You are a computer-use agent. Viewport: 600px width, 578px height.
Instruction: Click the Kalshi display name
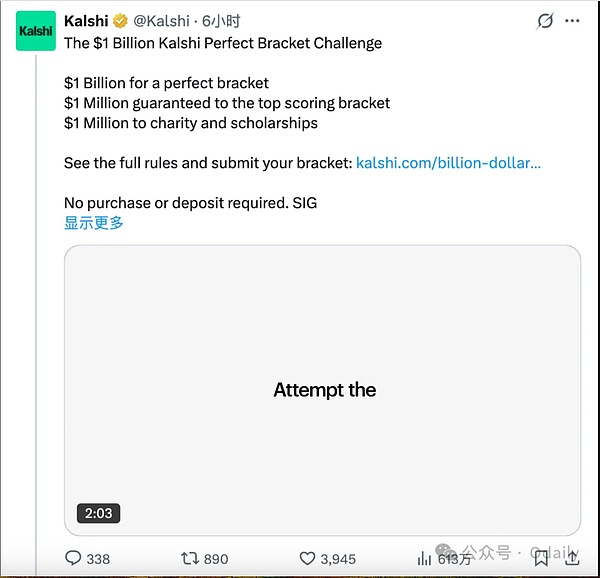(x=86, y=21)
